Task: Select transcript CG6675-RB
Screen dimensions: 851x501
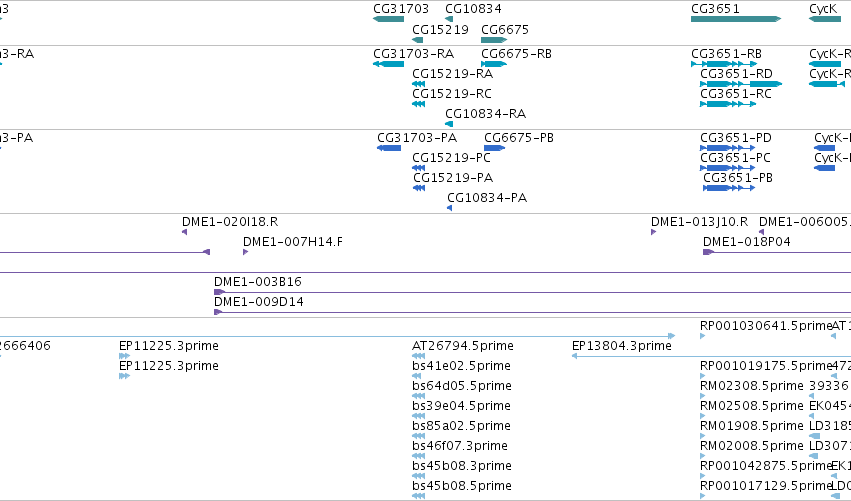Action: click(494, 64)
